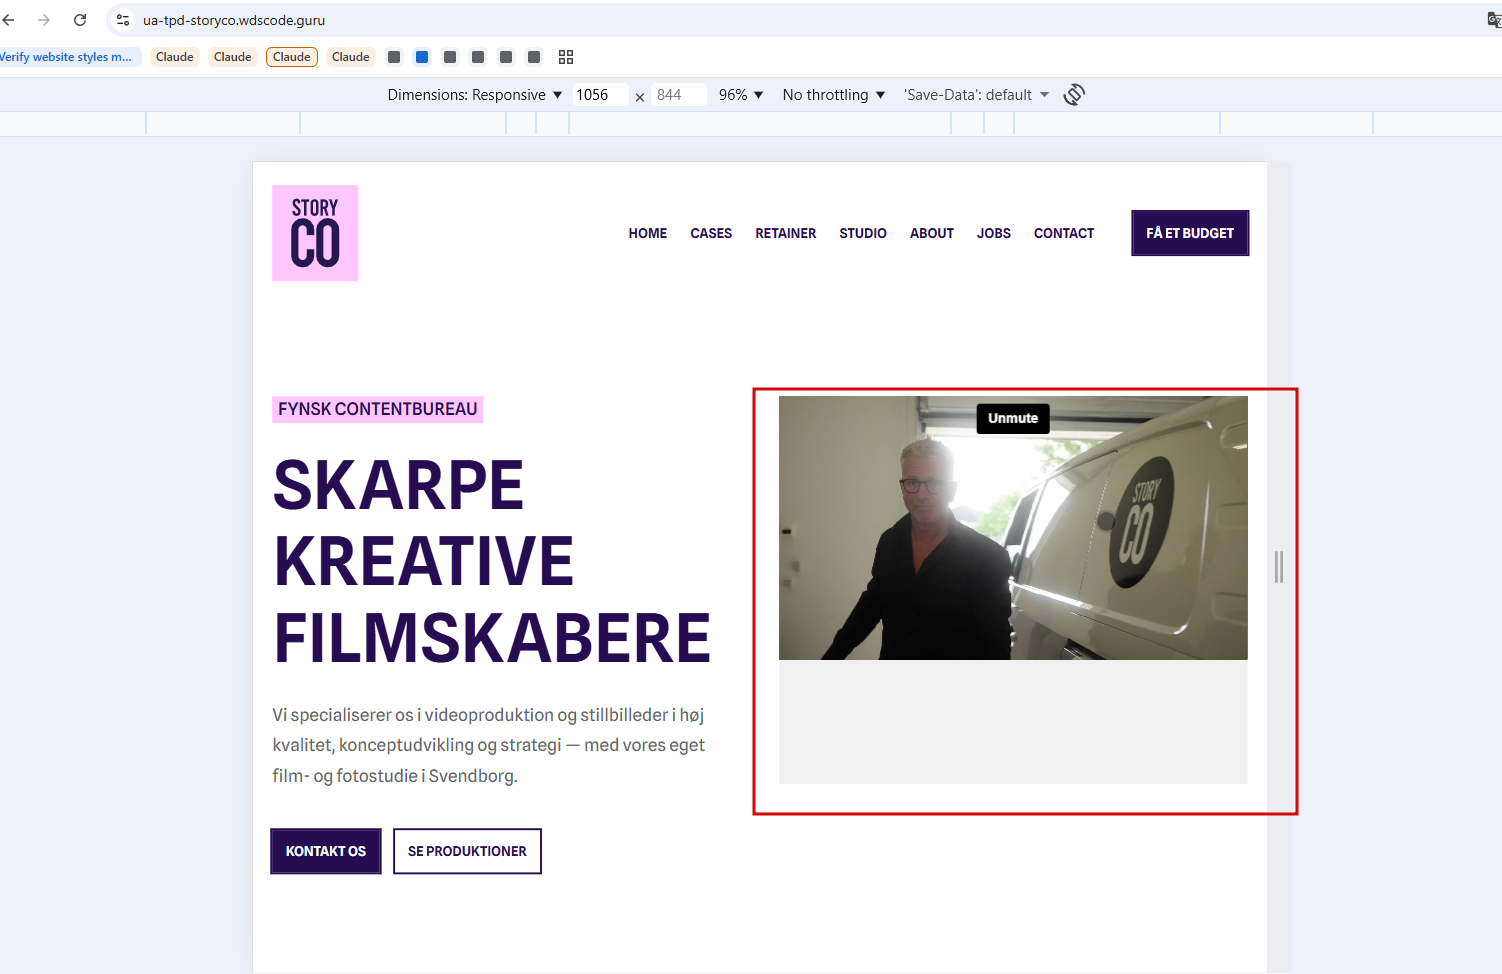Click the address bar URL ua-tpd-storyco.wdscode.guru
The width and height of the screenshot is (1502, 974).
point(234,20)
